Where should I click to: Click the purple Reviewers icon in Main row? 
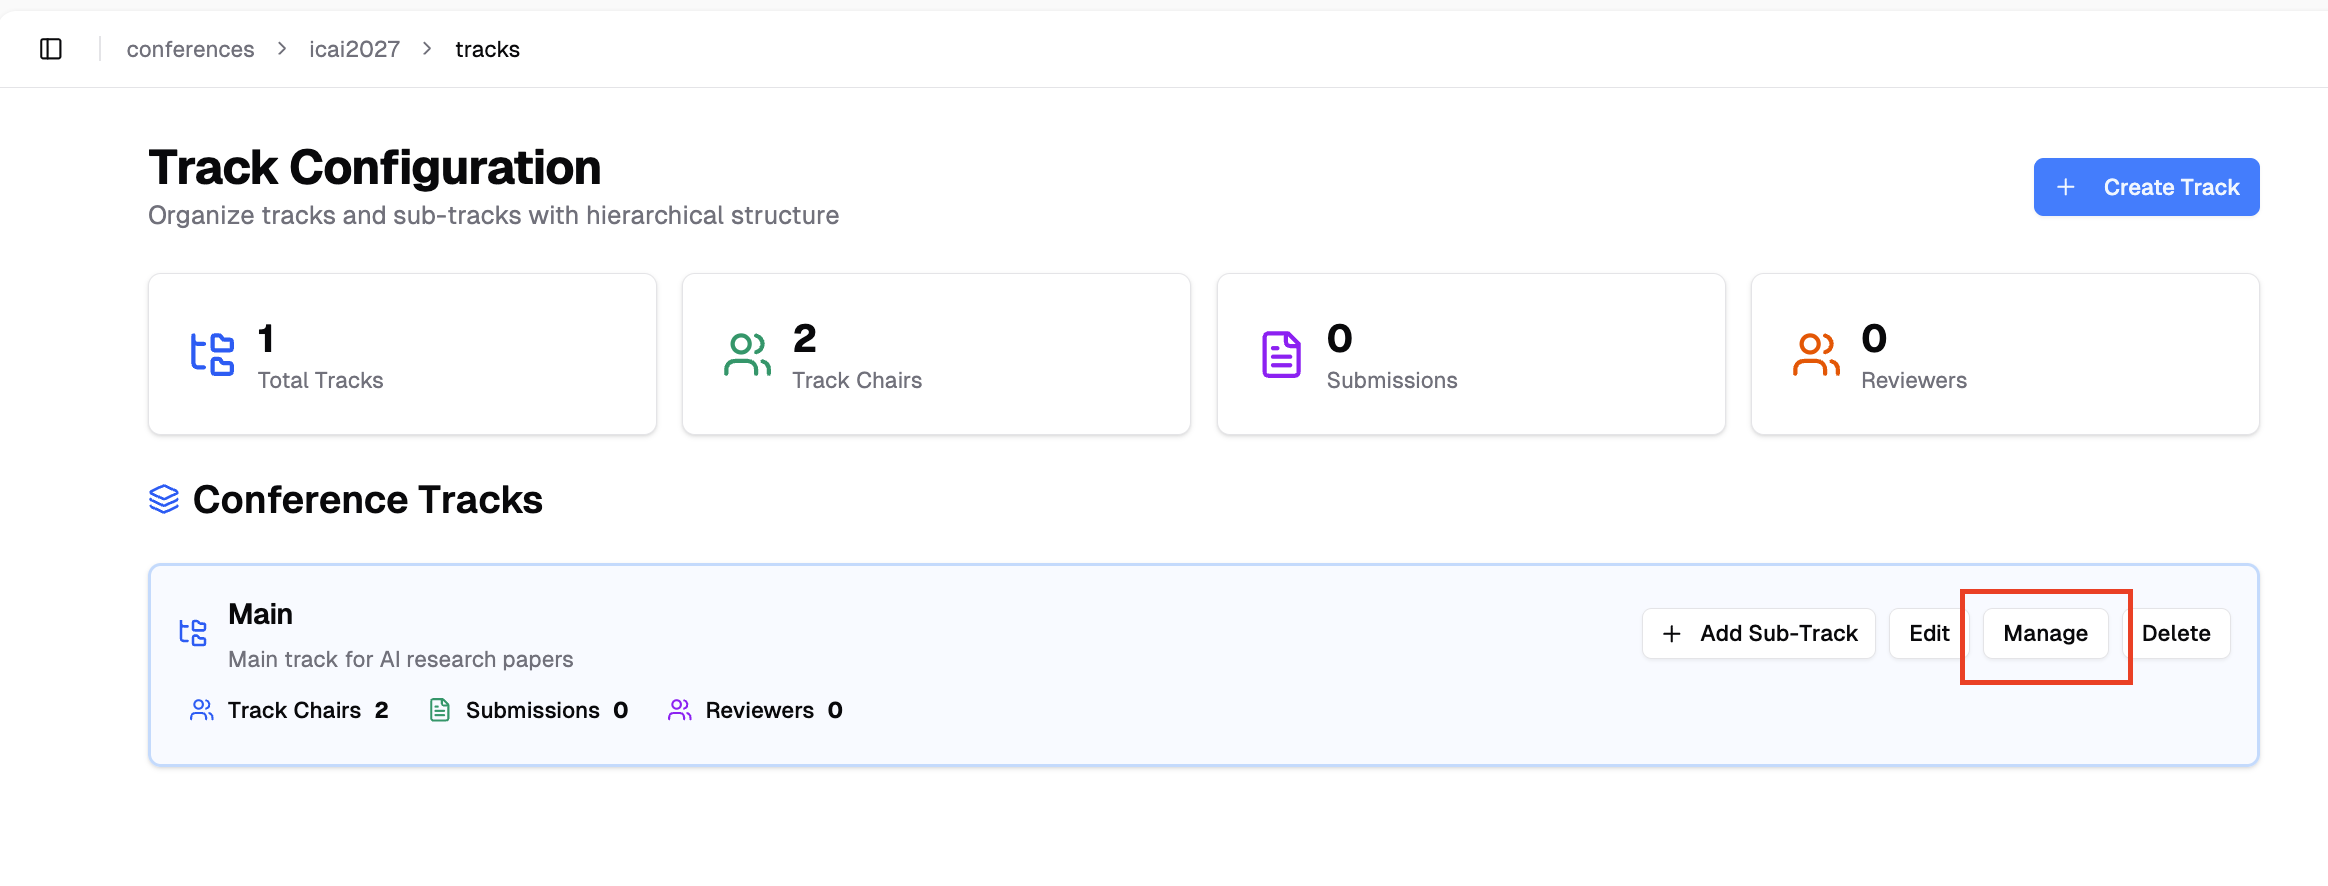(x=680, y=710)
